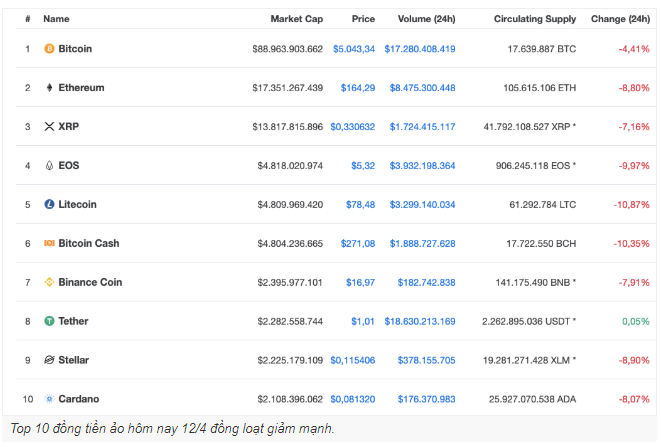This screenshot has height=447, width=661.
Task: Click Ethereum volume $8.475.300.448
Action: [x=422, y=88]
